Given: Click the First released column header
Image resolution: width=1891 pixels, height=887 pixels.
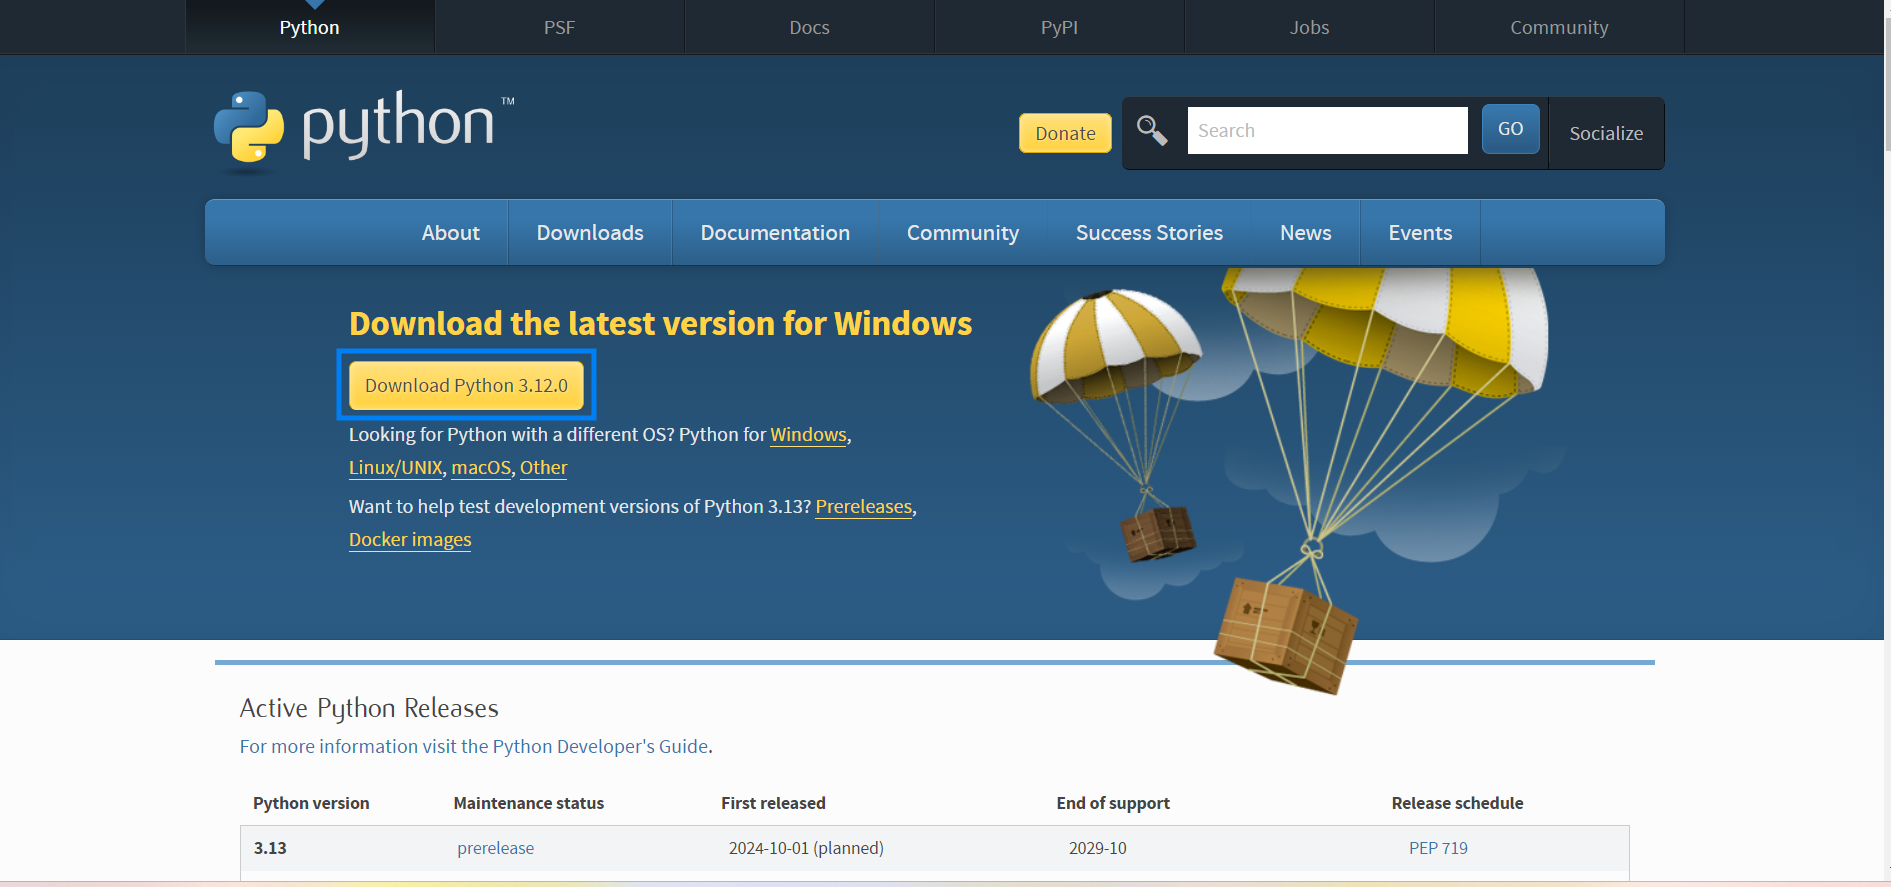Looking at the screenshot, I should [x=773, y=803].
